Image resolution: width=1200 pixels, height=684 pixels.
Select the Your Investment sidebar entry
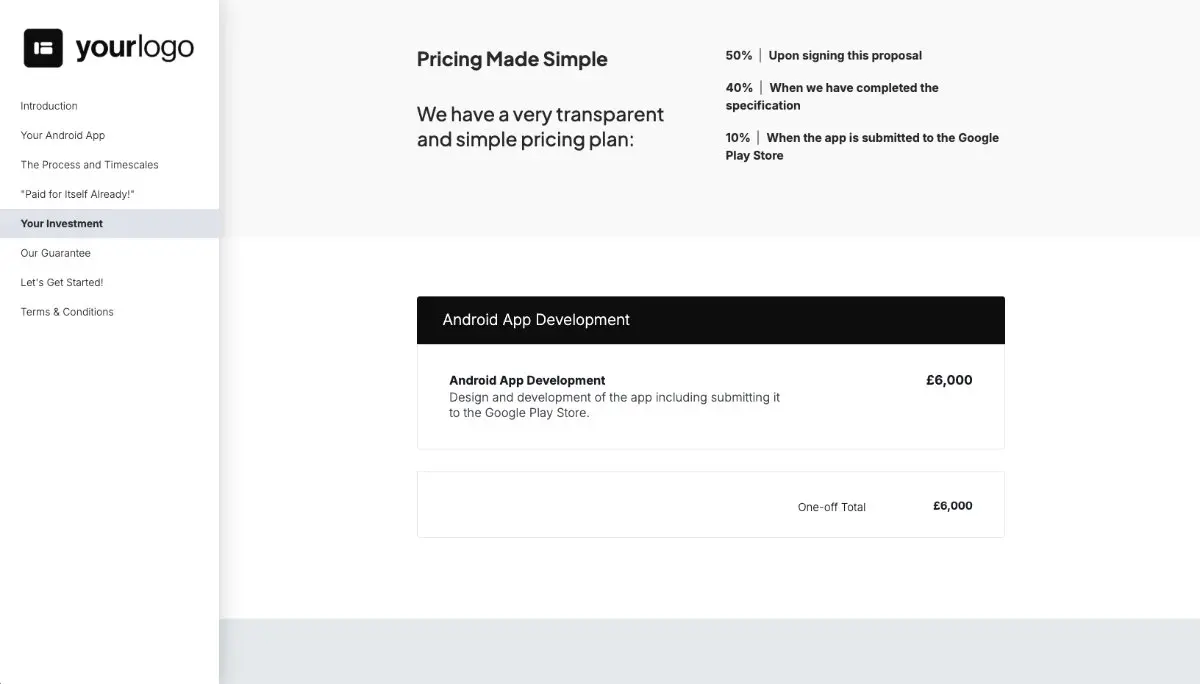(61, 223)
